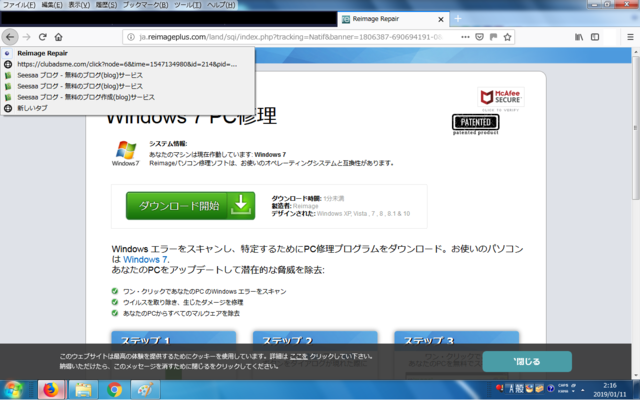Open 表示(V) menu

pos(79,5)
